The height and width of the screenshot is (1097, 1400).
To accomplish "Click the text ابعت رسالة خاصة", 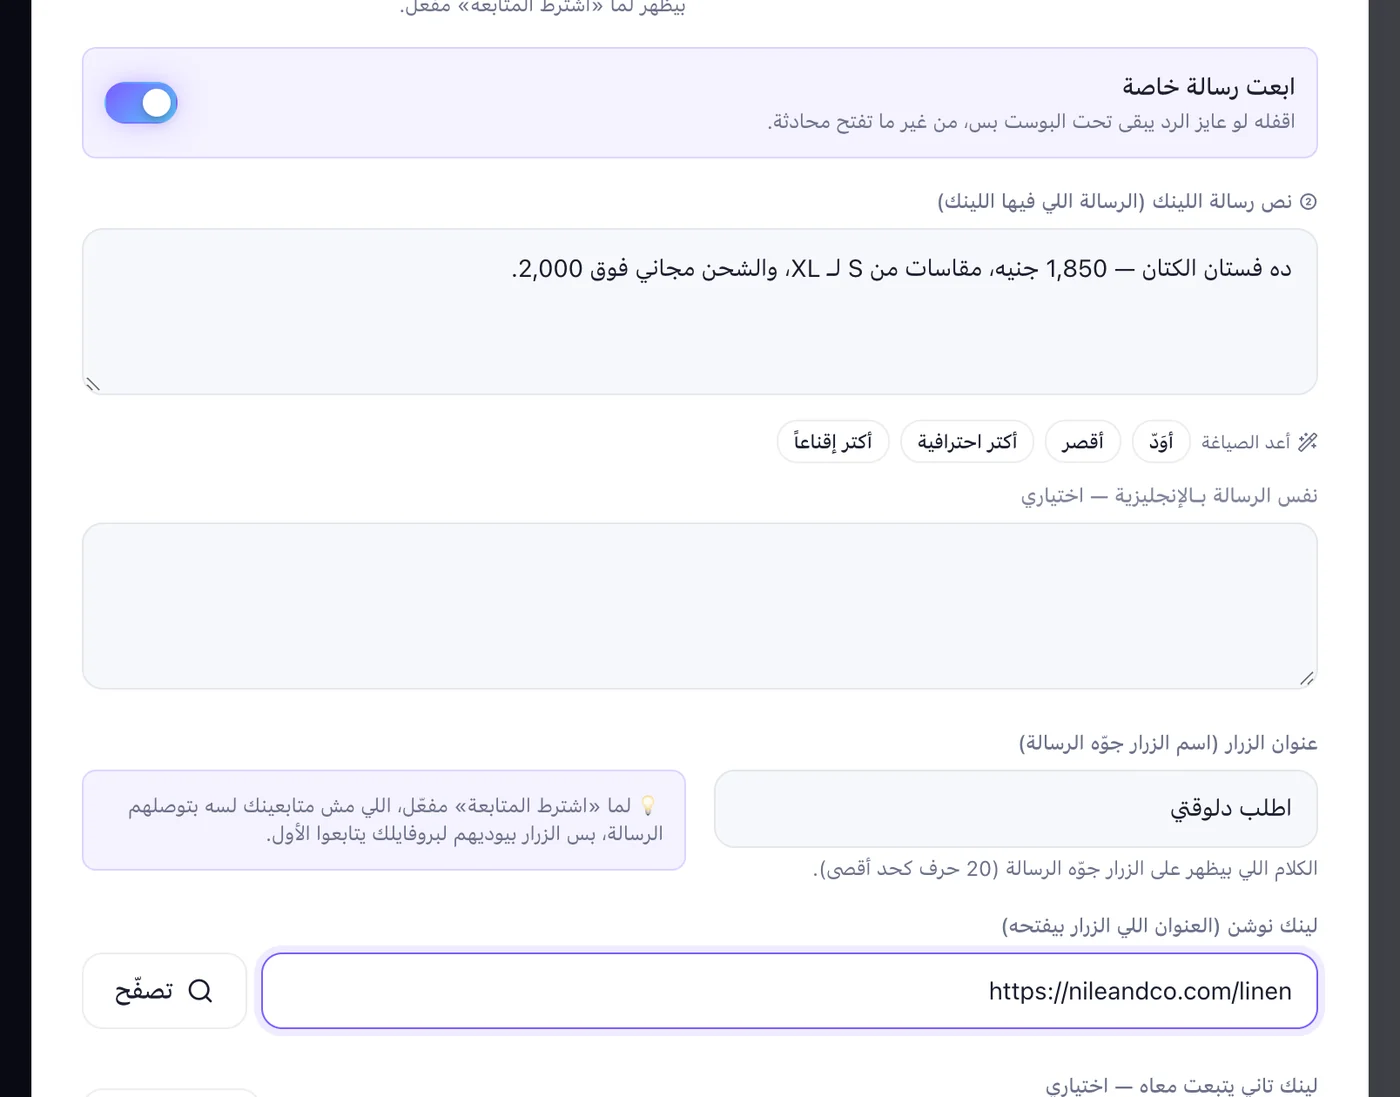I will pos(1208,87).
